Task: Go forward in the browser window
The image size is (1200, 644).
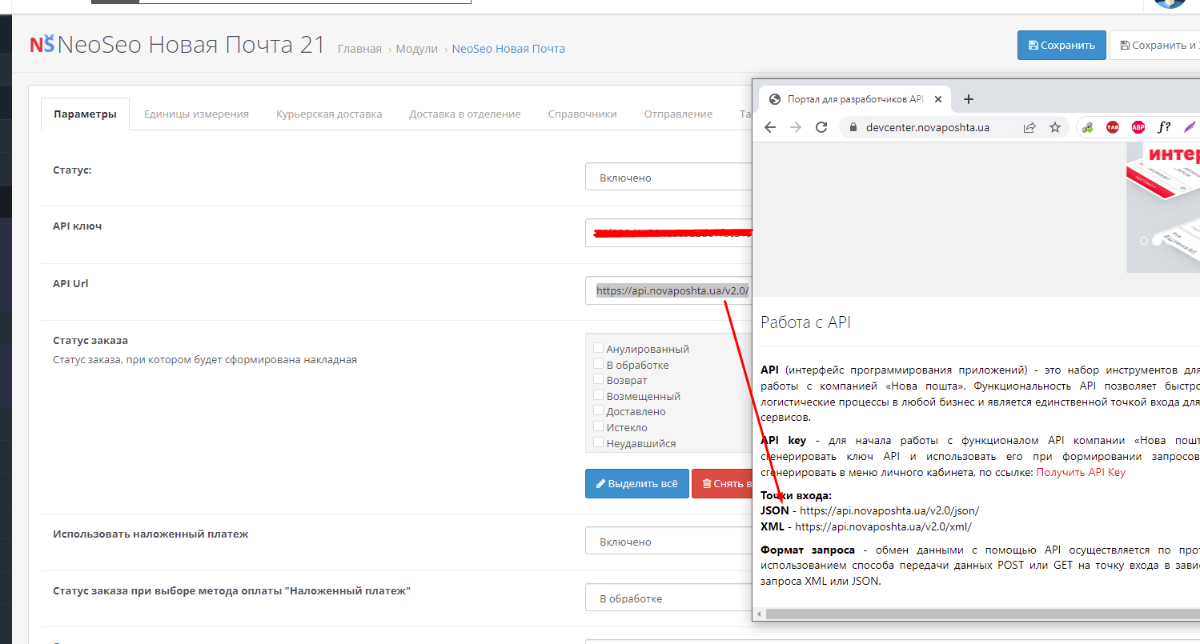Action: pos(796,127)
